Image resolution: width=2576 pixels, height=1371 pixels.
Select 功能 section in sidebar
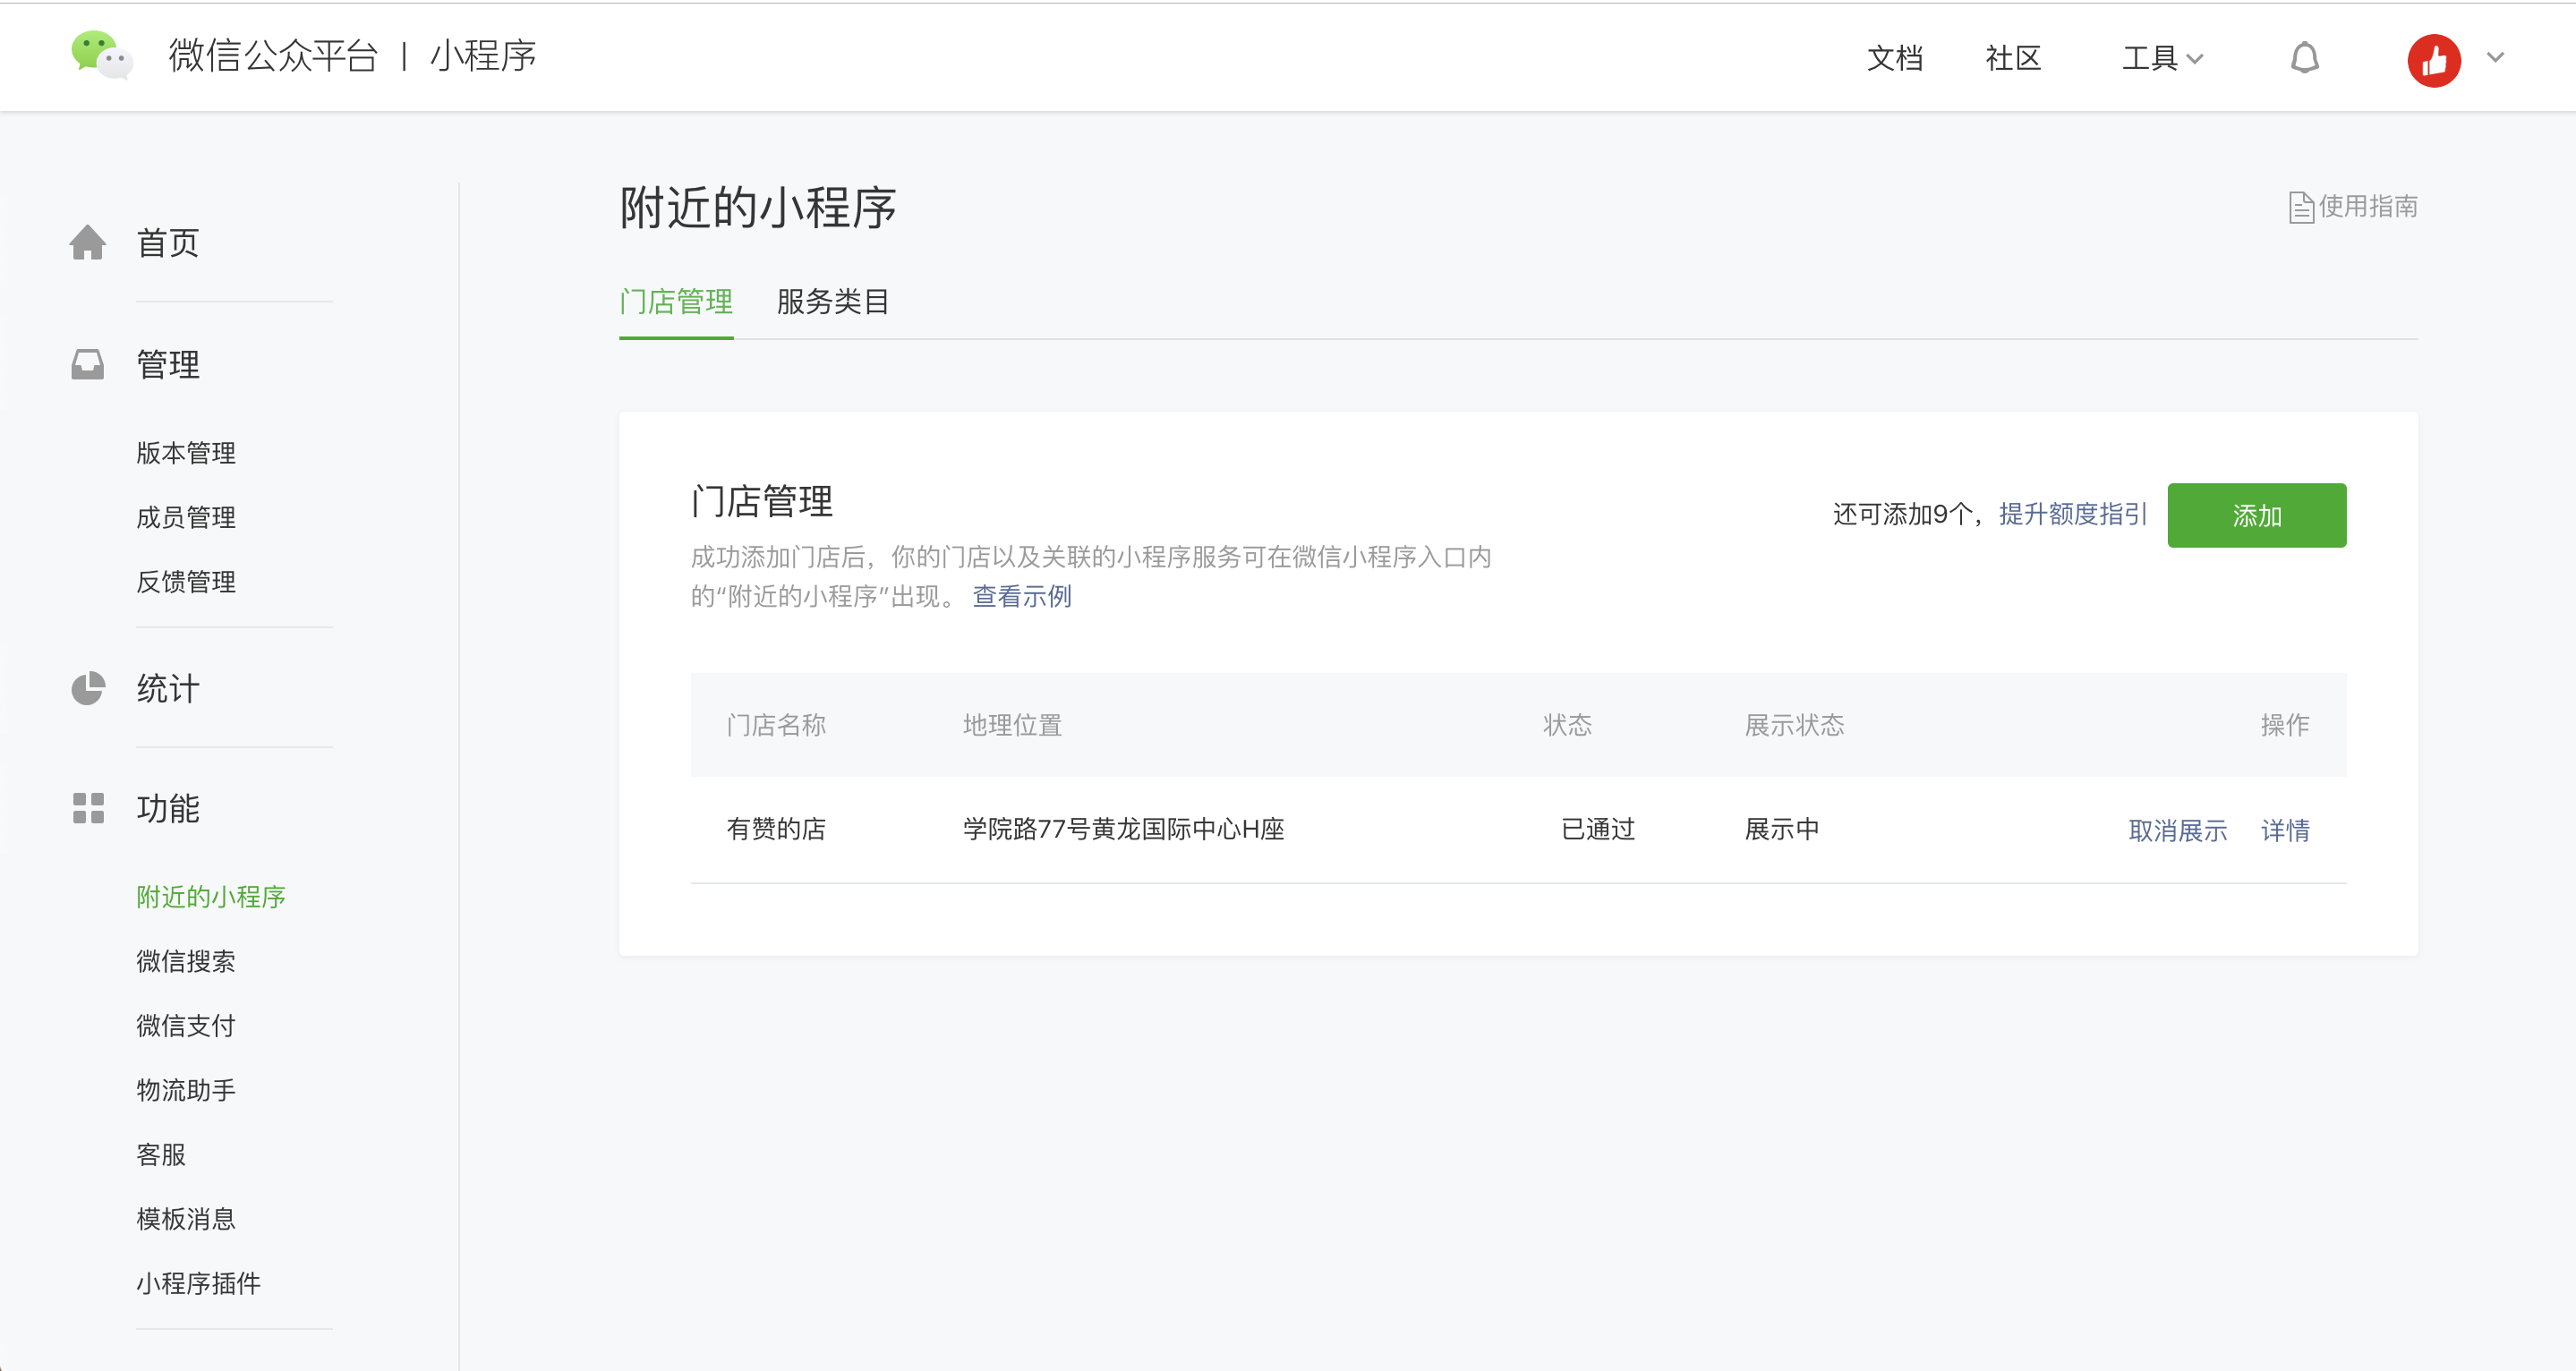(168, 808)
